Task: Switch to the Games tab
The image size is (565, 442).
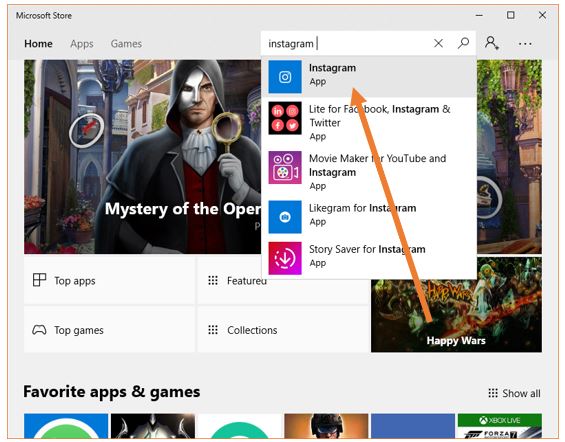Action: 126,44
